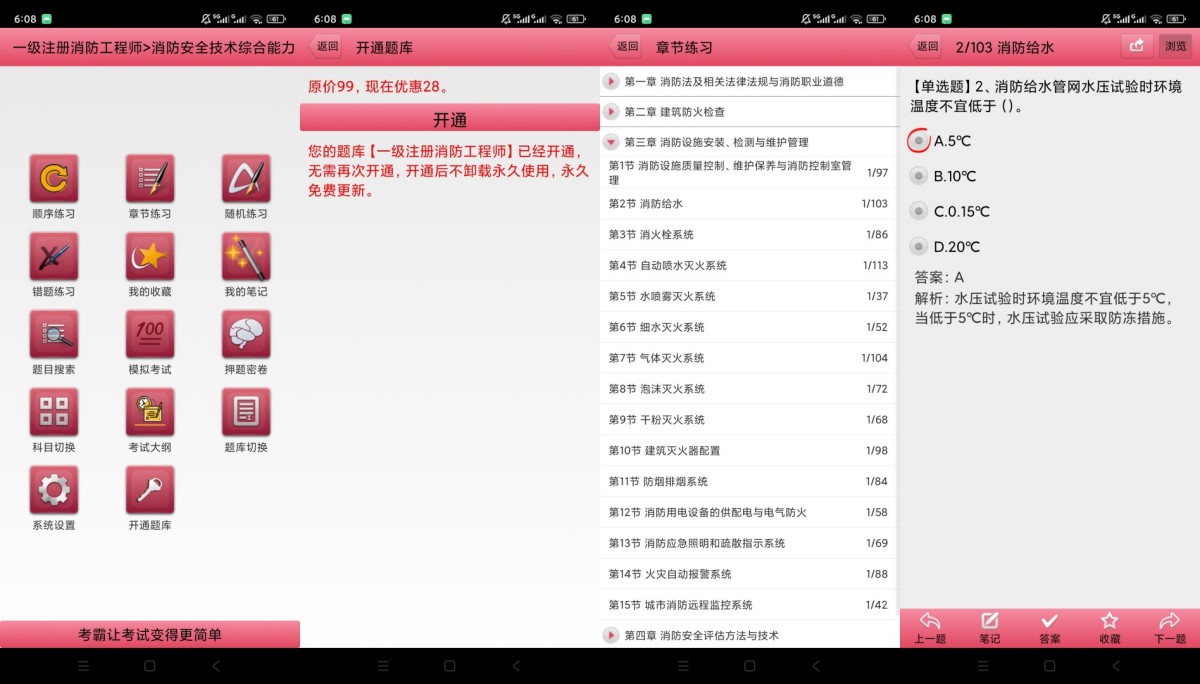Collapse 第三章 消防设施安装、检测与维护管理
This screenshot has width=1200, height=684.
750,142
